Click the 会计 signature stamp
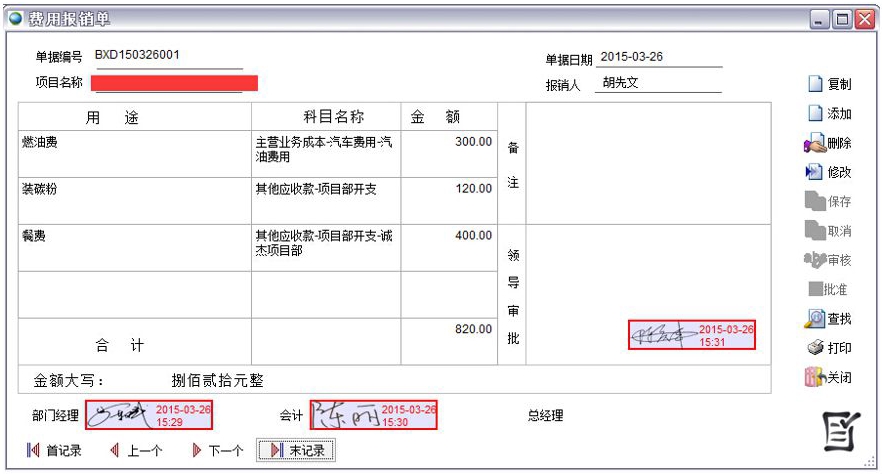 tap(374, 414)
